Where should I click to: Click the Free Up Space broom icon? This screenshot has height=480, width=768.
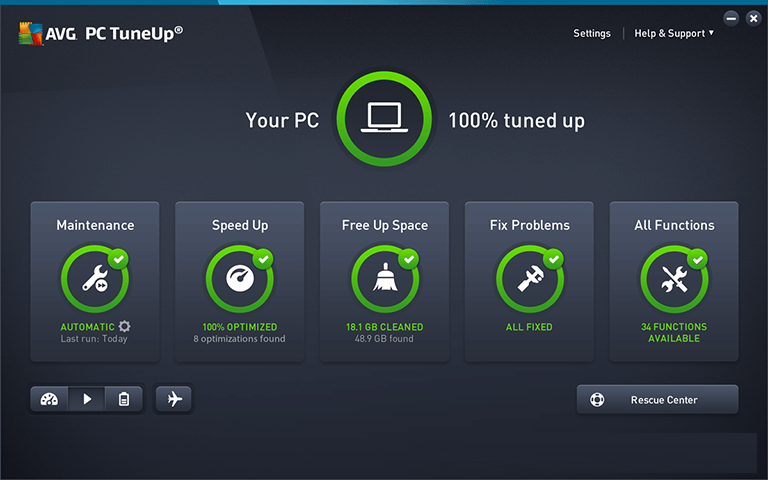[385, 279]
